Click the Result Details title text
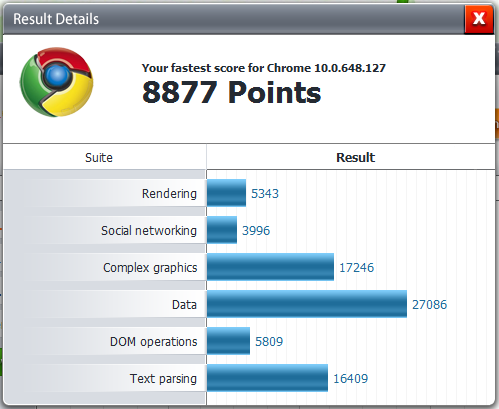 click(56, 19)
